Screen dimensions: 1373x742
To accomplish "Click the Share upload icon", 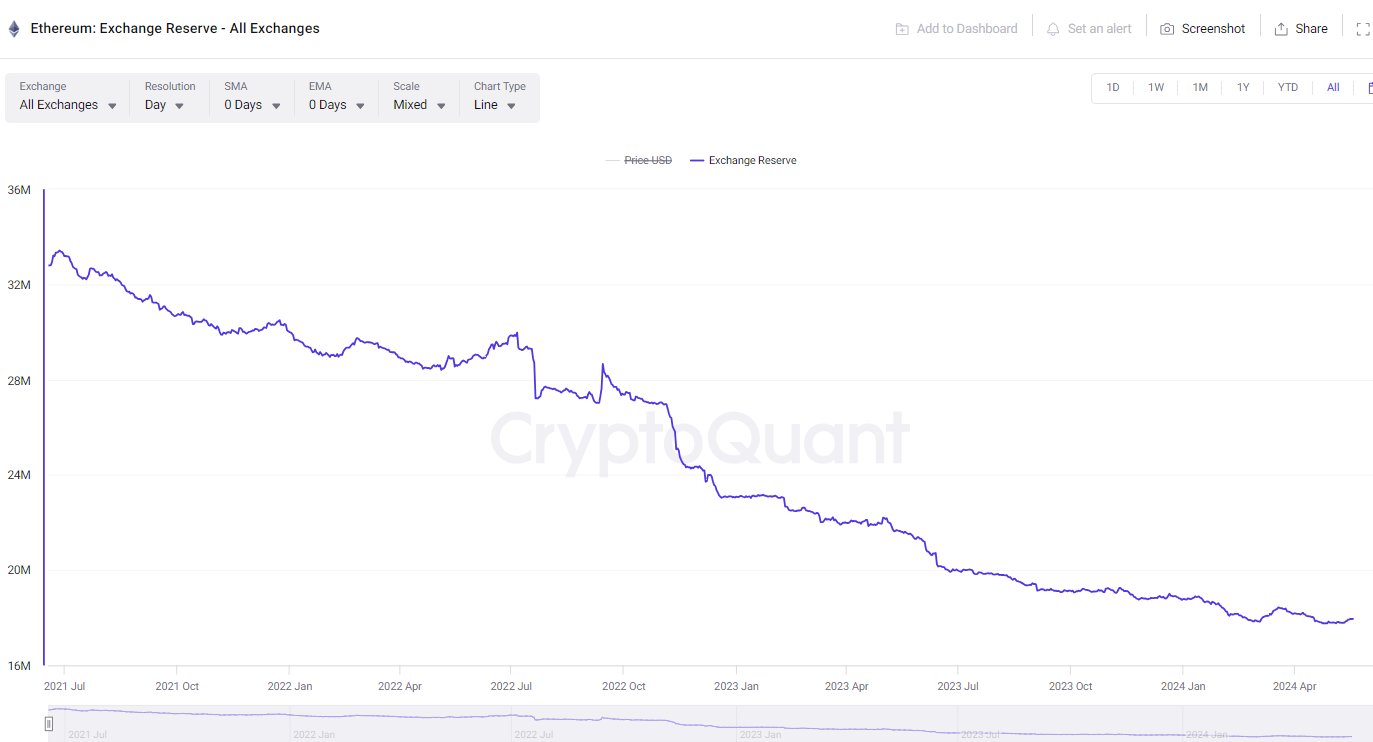I will pyautogui.click(x=1281, y=29).
